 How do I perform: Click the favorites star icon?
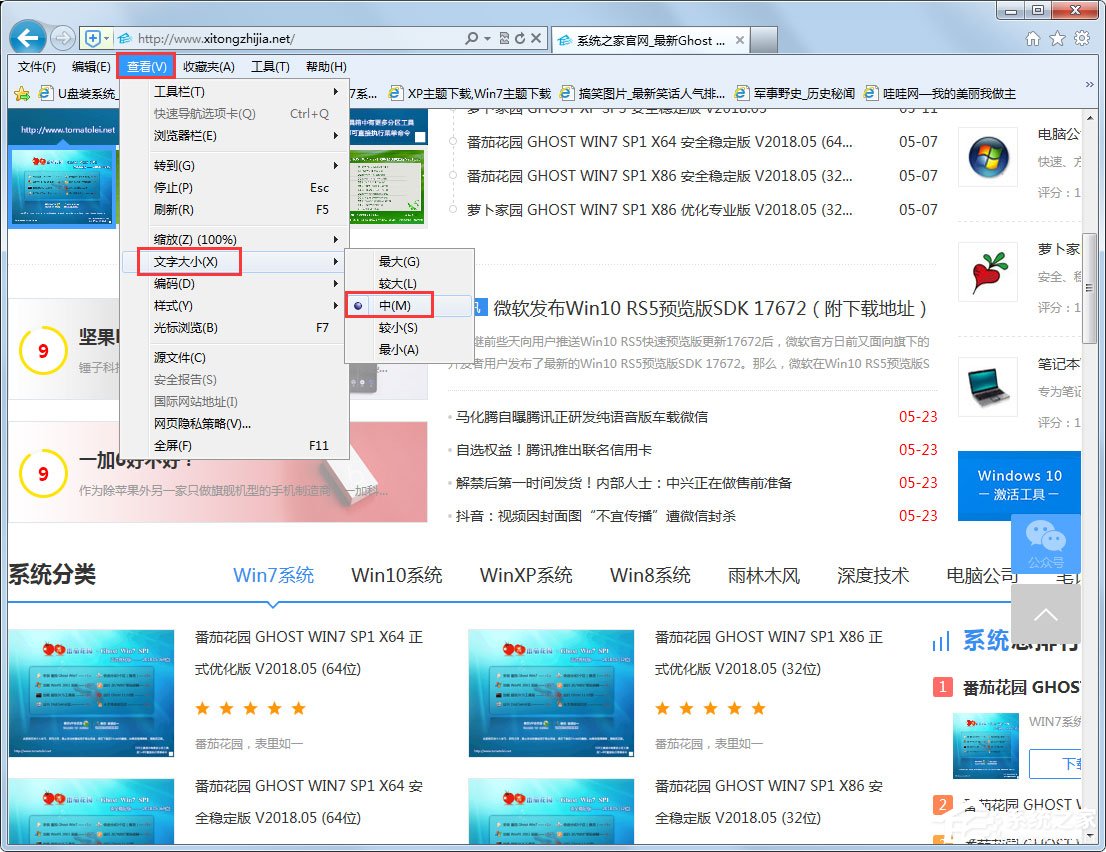1057,37
